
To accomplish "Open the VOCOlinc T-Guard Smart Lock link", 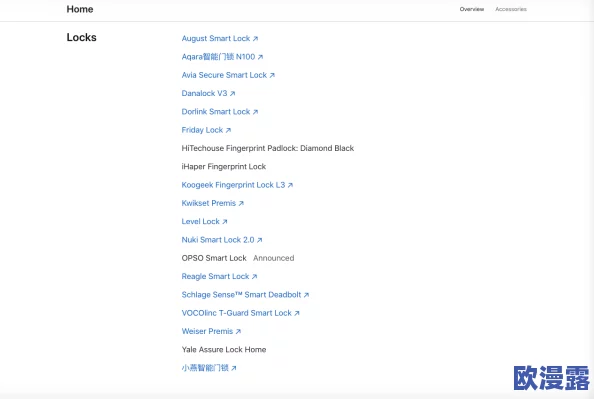I will [x=241, y=313].
